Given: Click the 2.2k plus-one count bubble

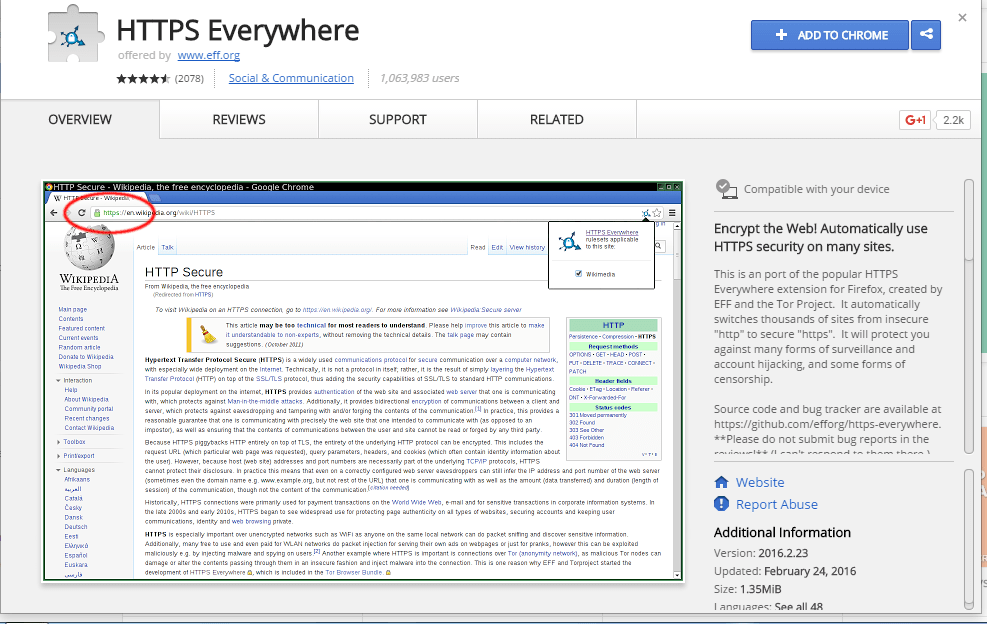Looking at the screenshot, I should click(x=953, y=120).
